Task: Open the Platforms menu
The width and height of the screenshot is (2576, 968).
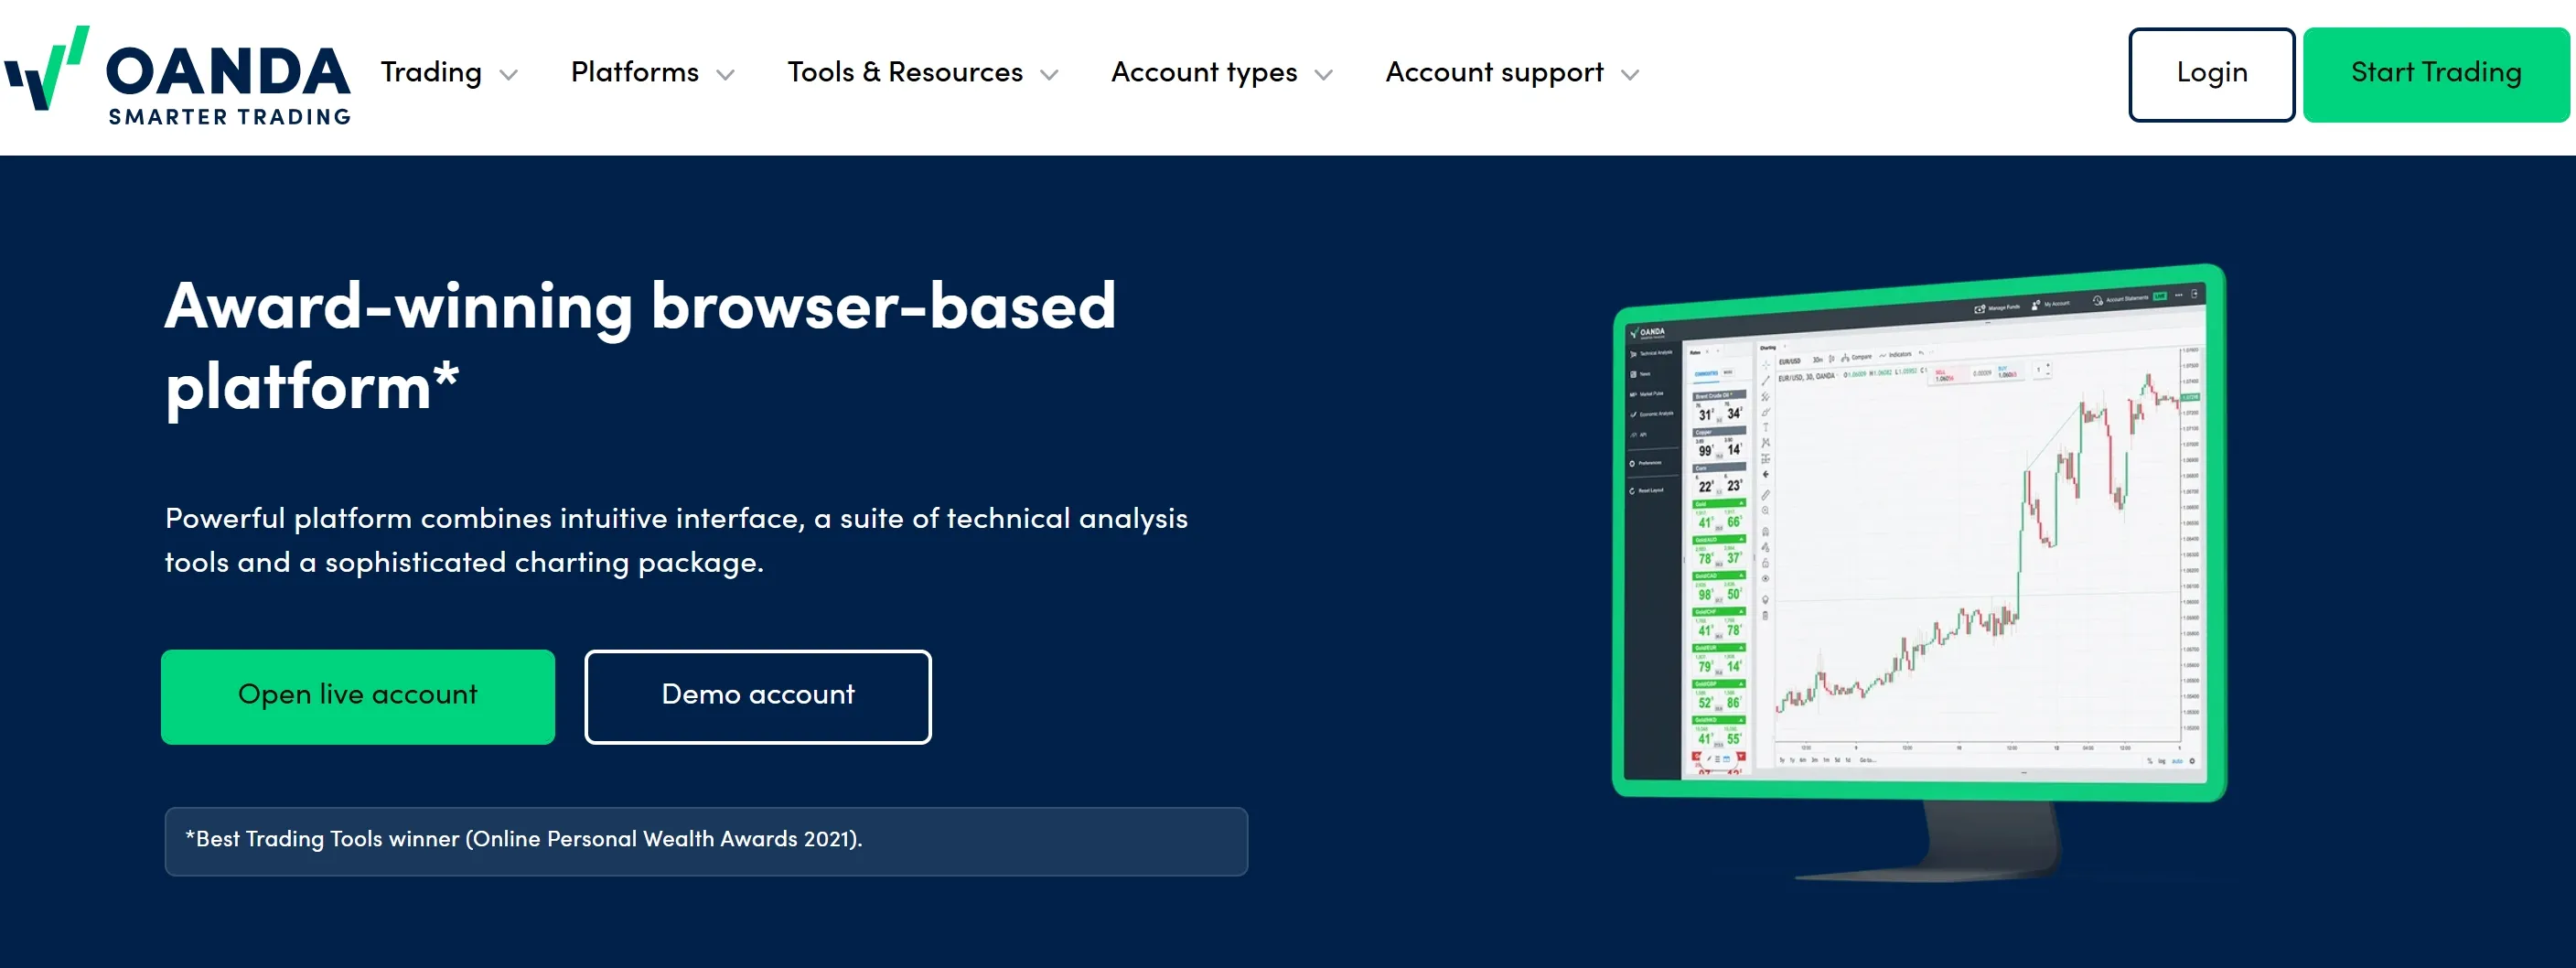Action: tap(634, 73)
